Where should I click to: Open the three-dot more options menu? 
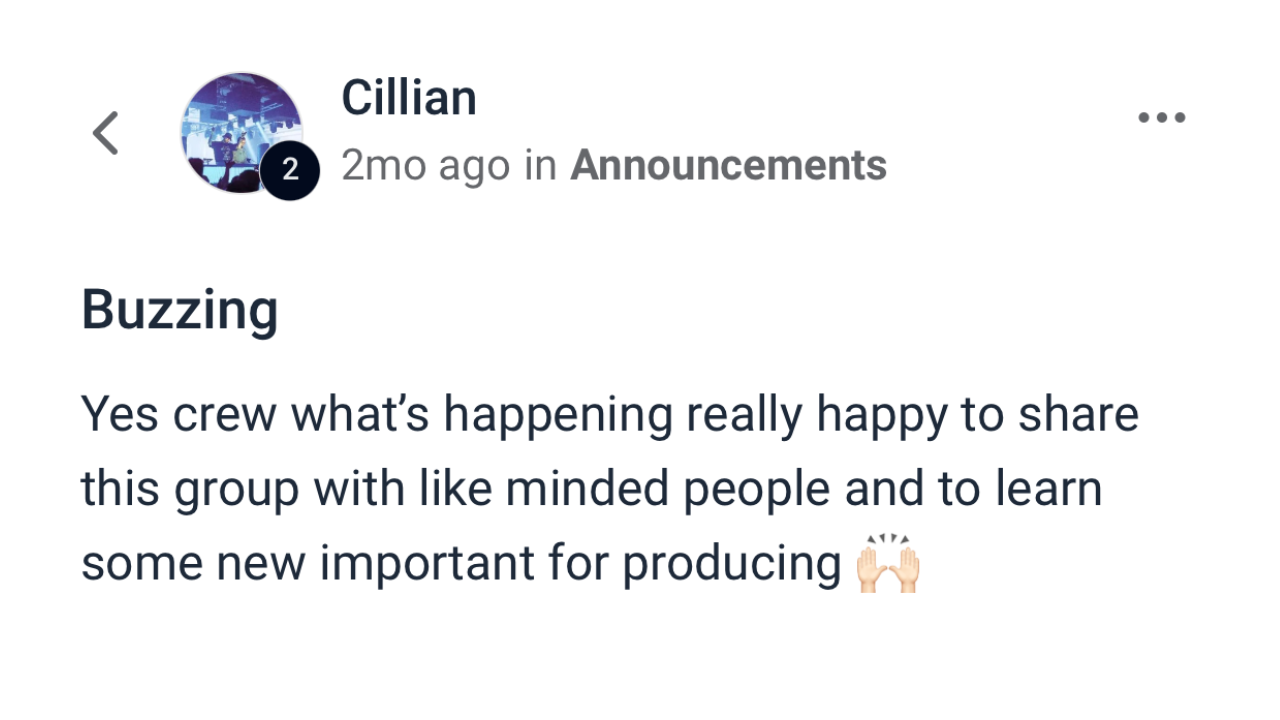1162,118
